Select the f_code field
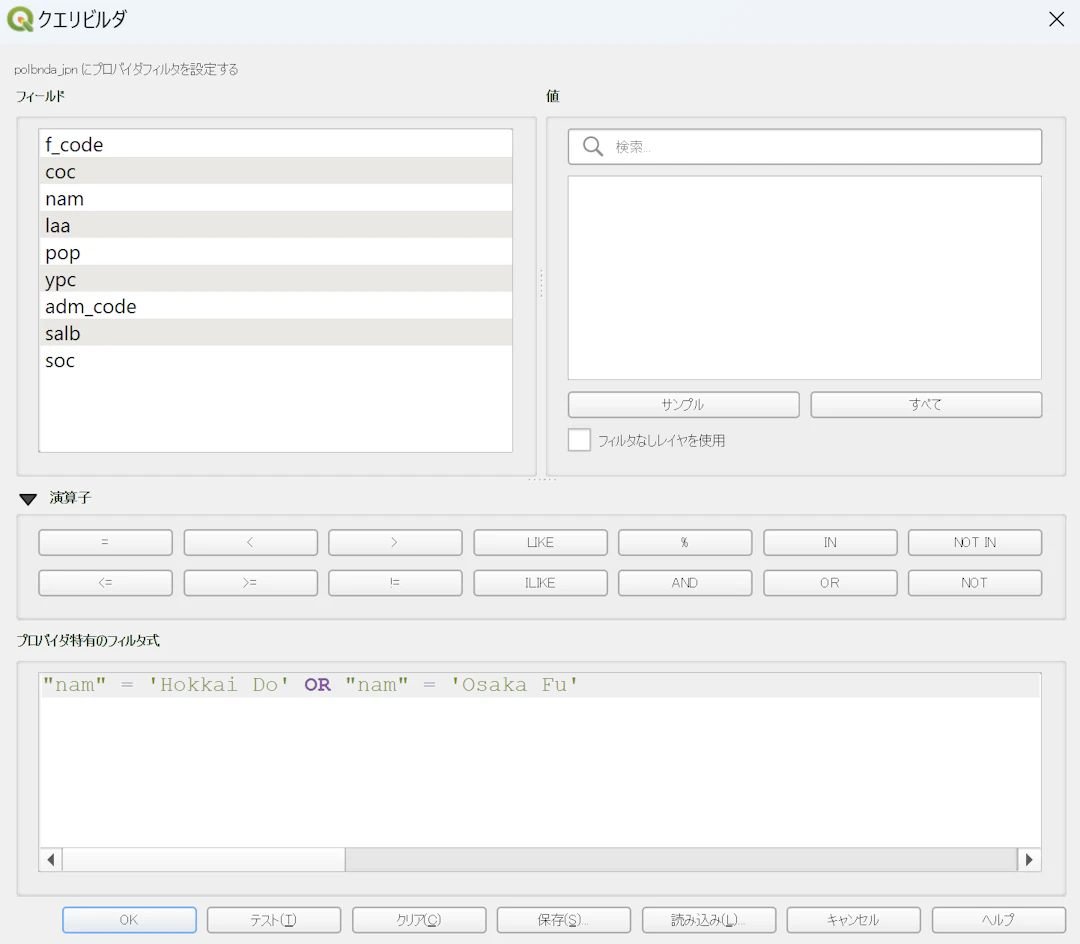The height and width of the screenshot is (944, 1080). pyautogui.click(x=276, y=144)
